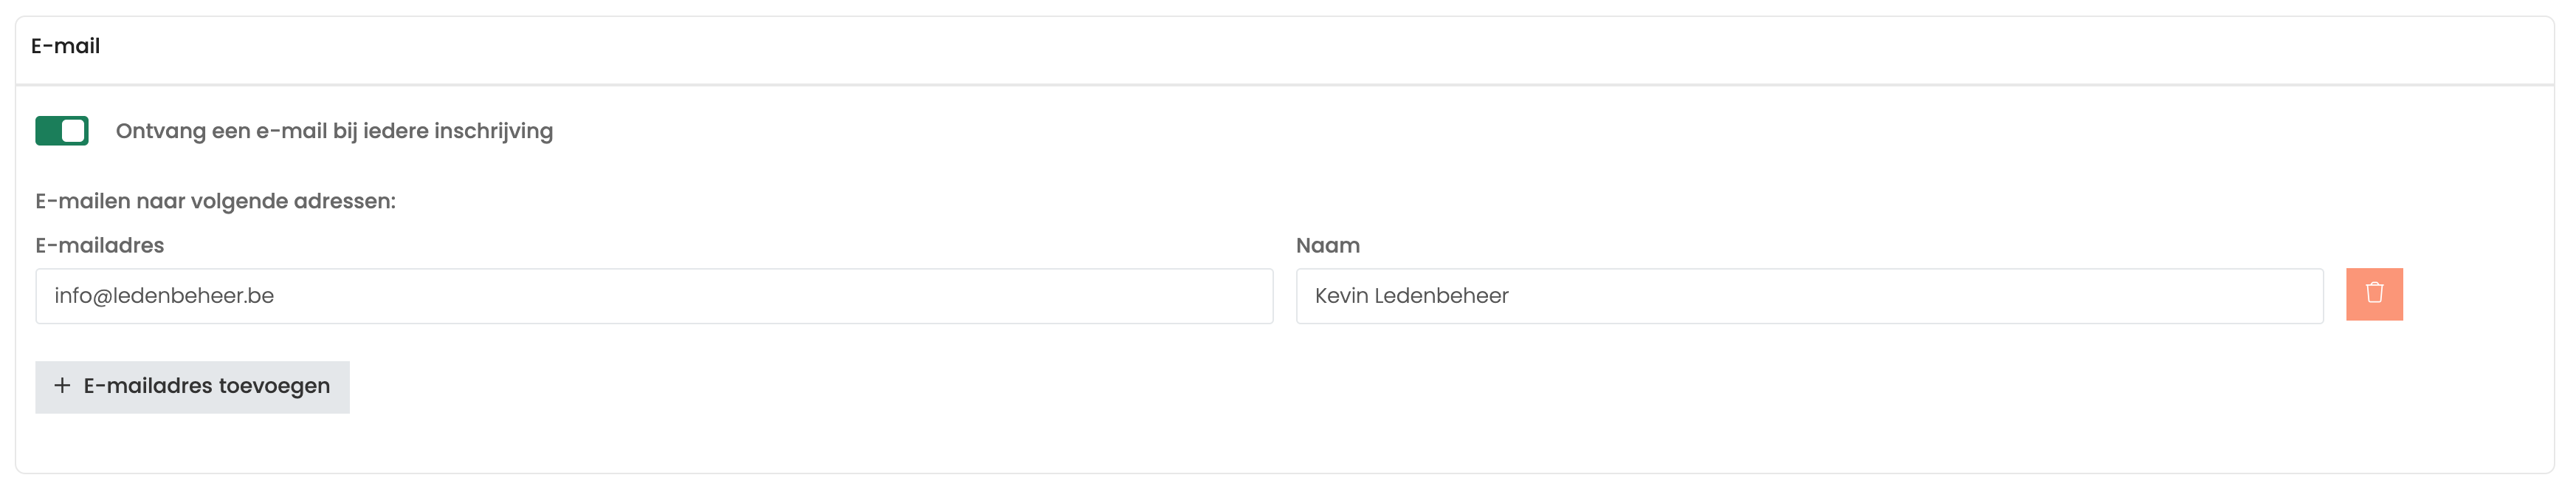
Task: Click the E-mail section header
Action: pyautogui.click(x=65, y=46)
